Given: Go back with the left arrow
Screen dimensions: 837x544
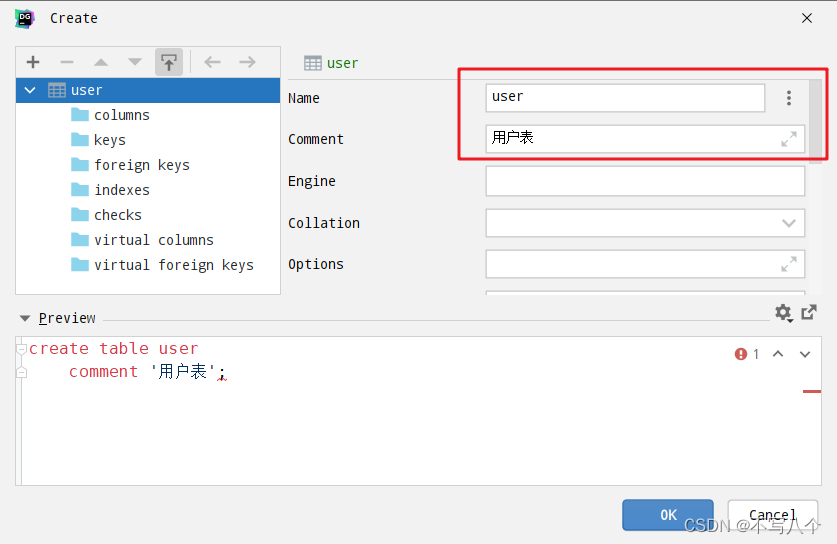Looking at the screenshot, I should (212, 62).
